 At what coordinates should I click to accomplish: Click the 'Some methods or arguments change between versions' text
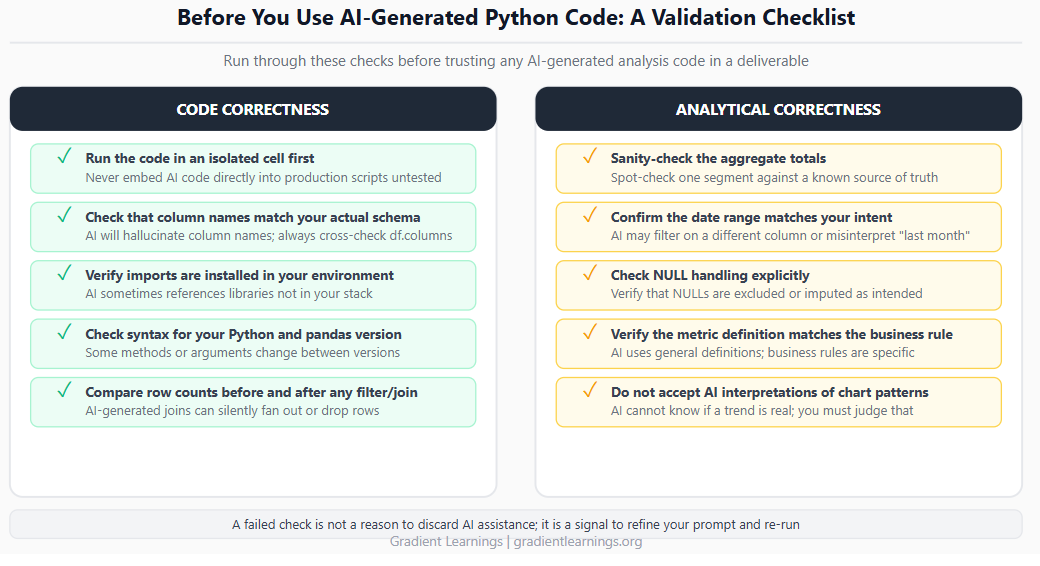[242, 352]
